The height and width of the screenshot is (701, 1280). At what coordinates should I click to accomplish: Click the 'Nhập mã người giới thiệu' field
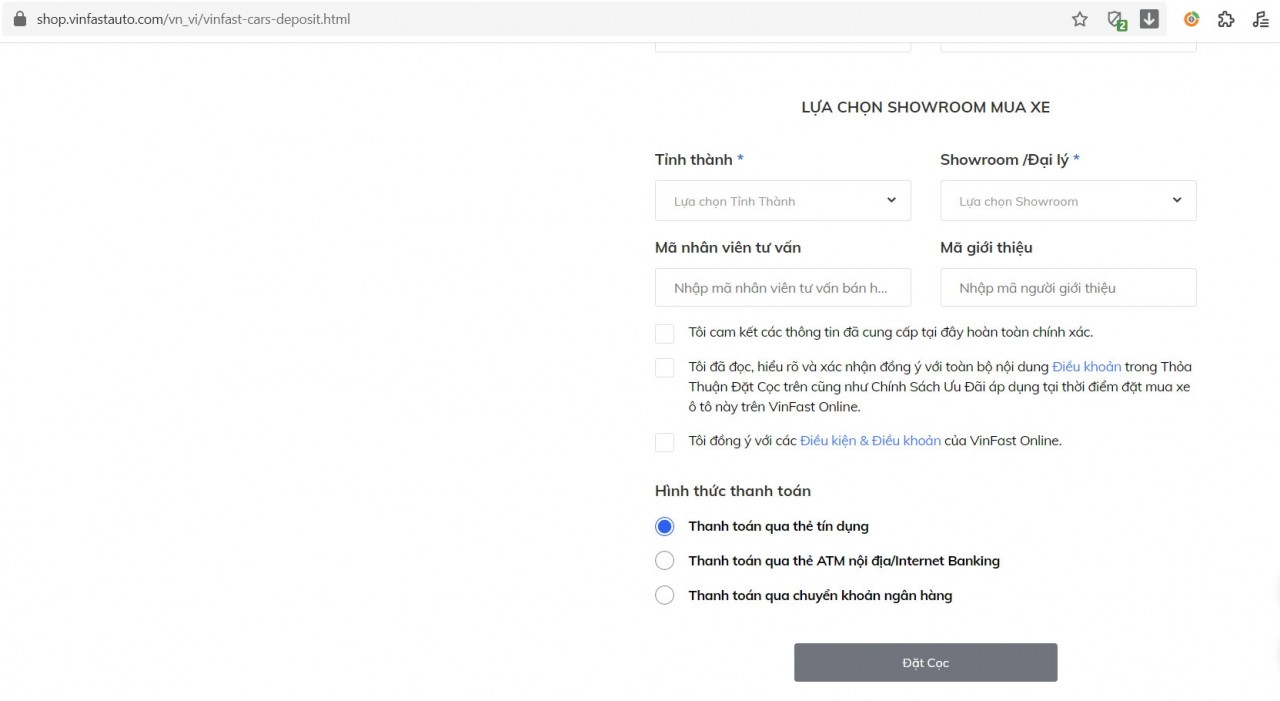(x=1067, y=288)
